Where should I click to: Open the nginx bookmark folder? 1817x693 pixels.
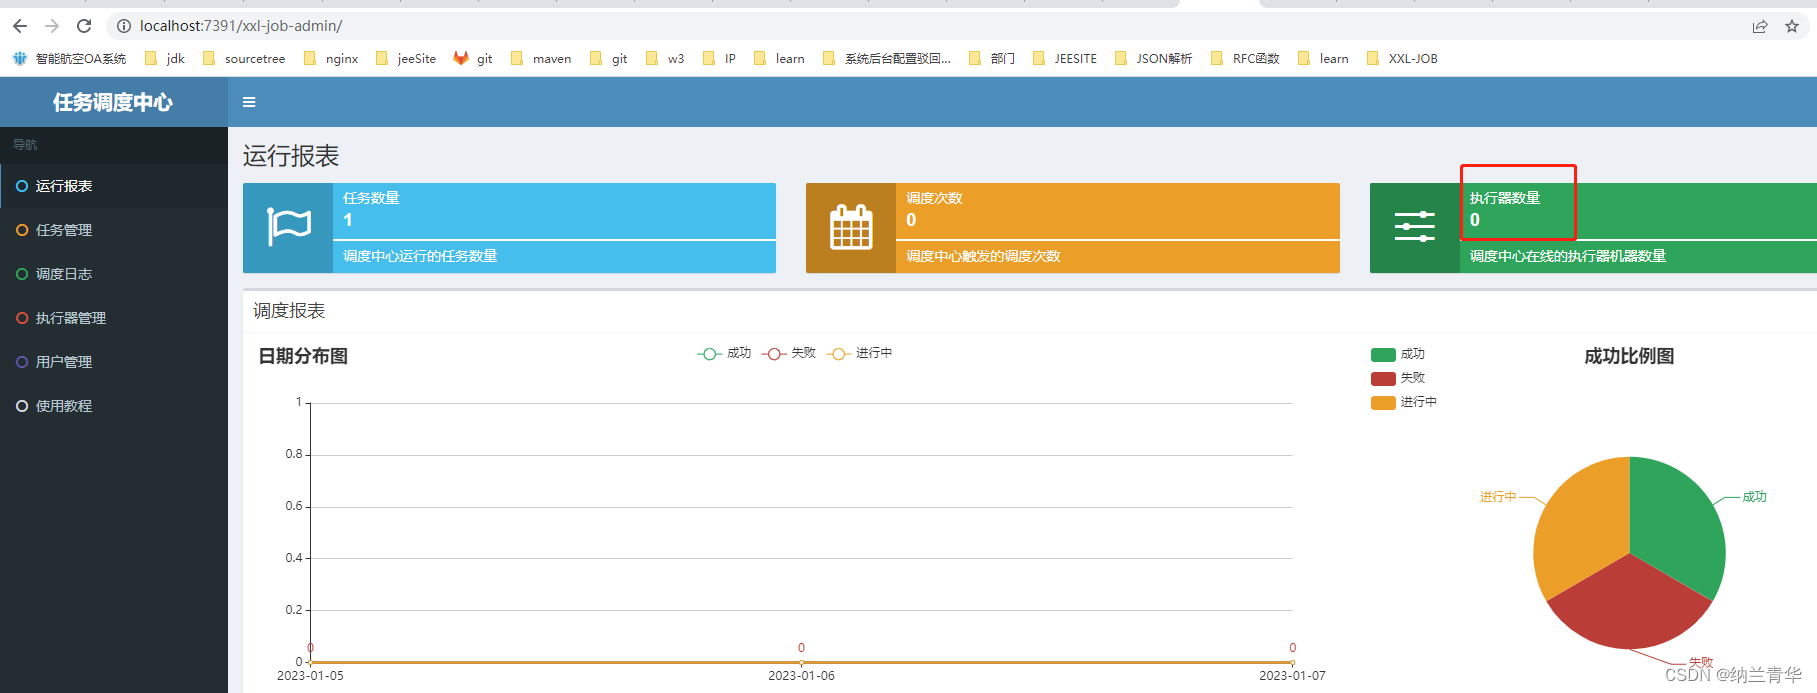tap(331, 58)
